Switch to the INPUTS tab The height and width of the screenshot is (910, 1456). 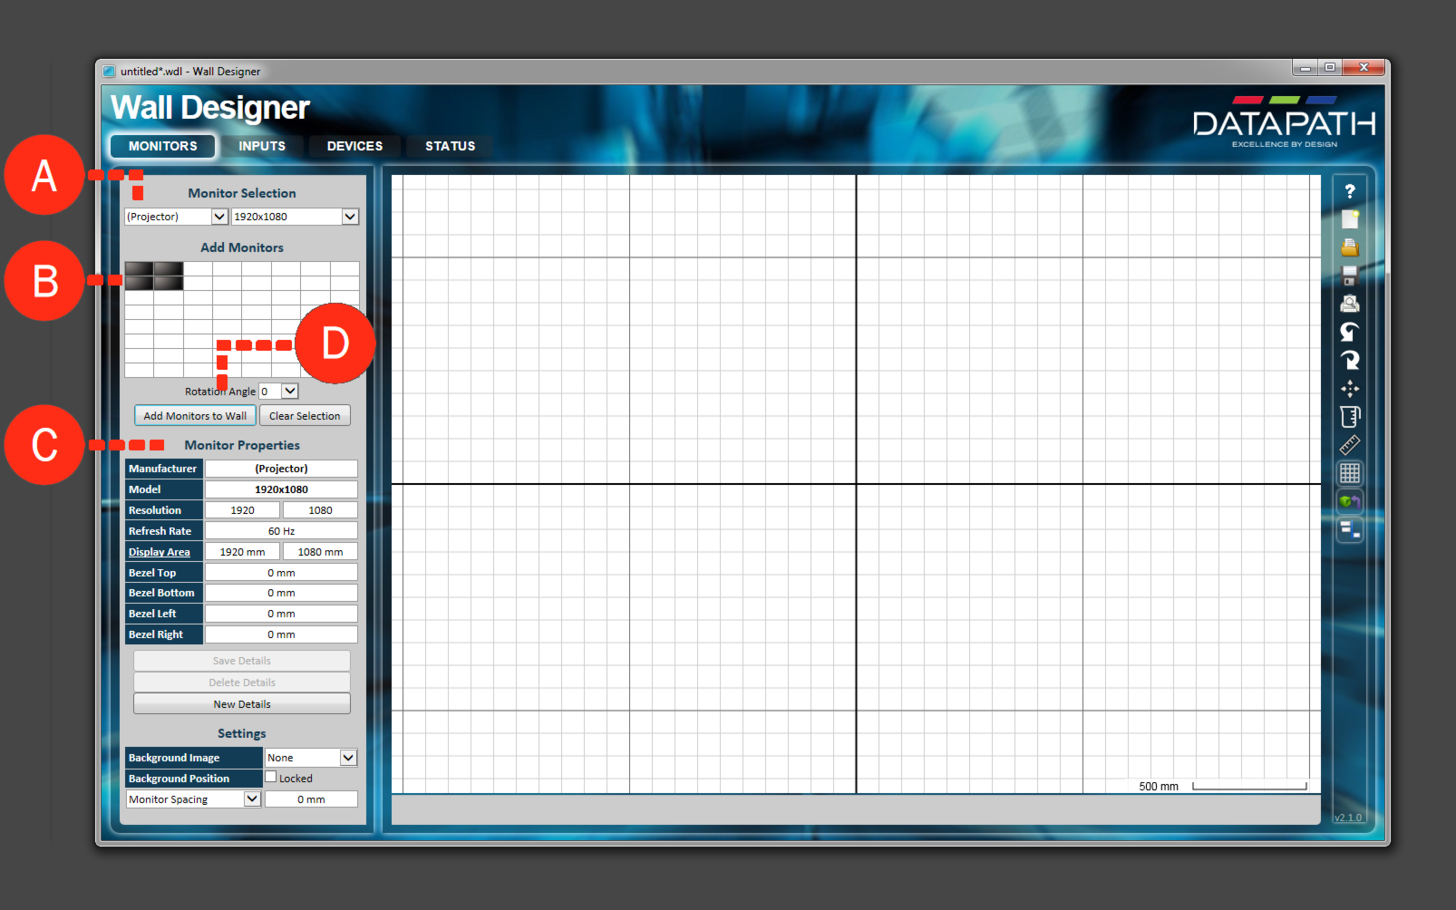point(261,145)
